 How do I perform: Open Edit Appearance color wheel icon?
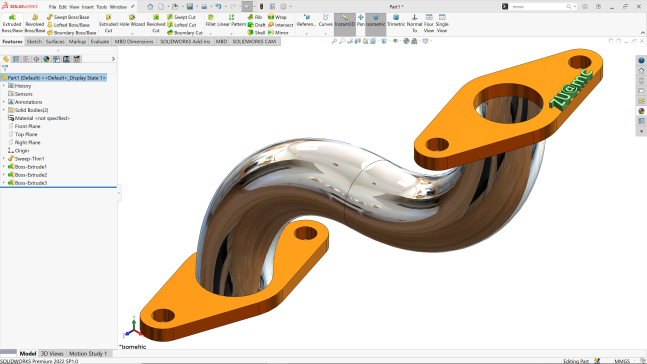pyautogui.click(x=406, y=41)
